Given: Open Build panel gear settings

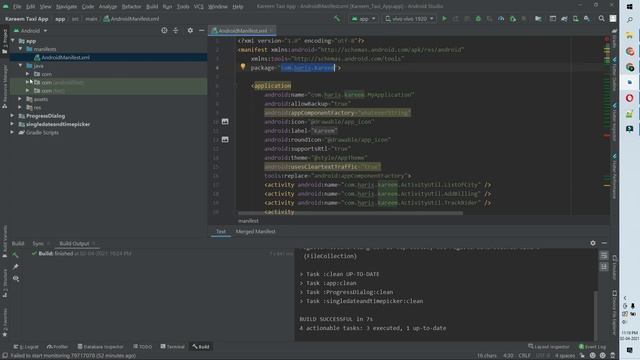Looking at the screenshot, I should pos(593,243).
